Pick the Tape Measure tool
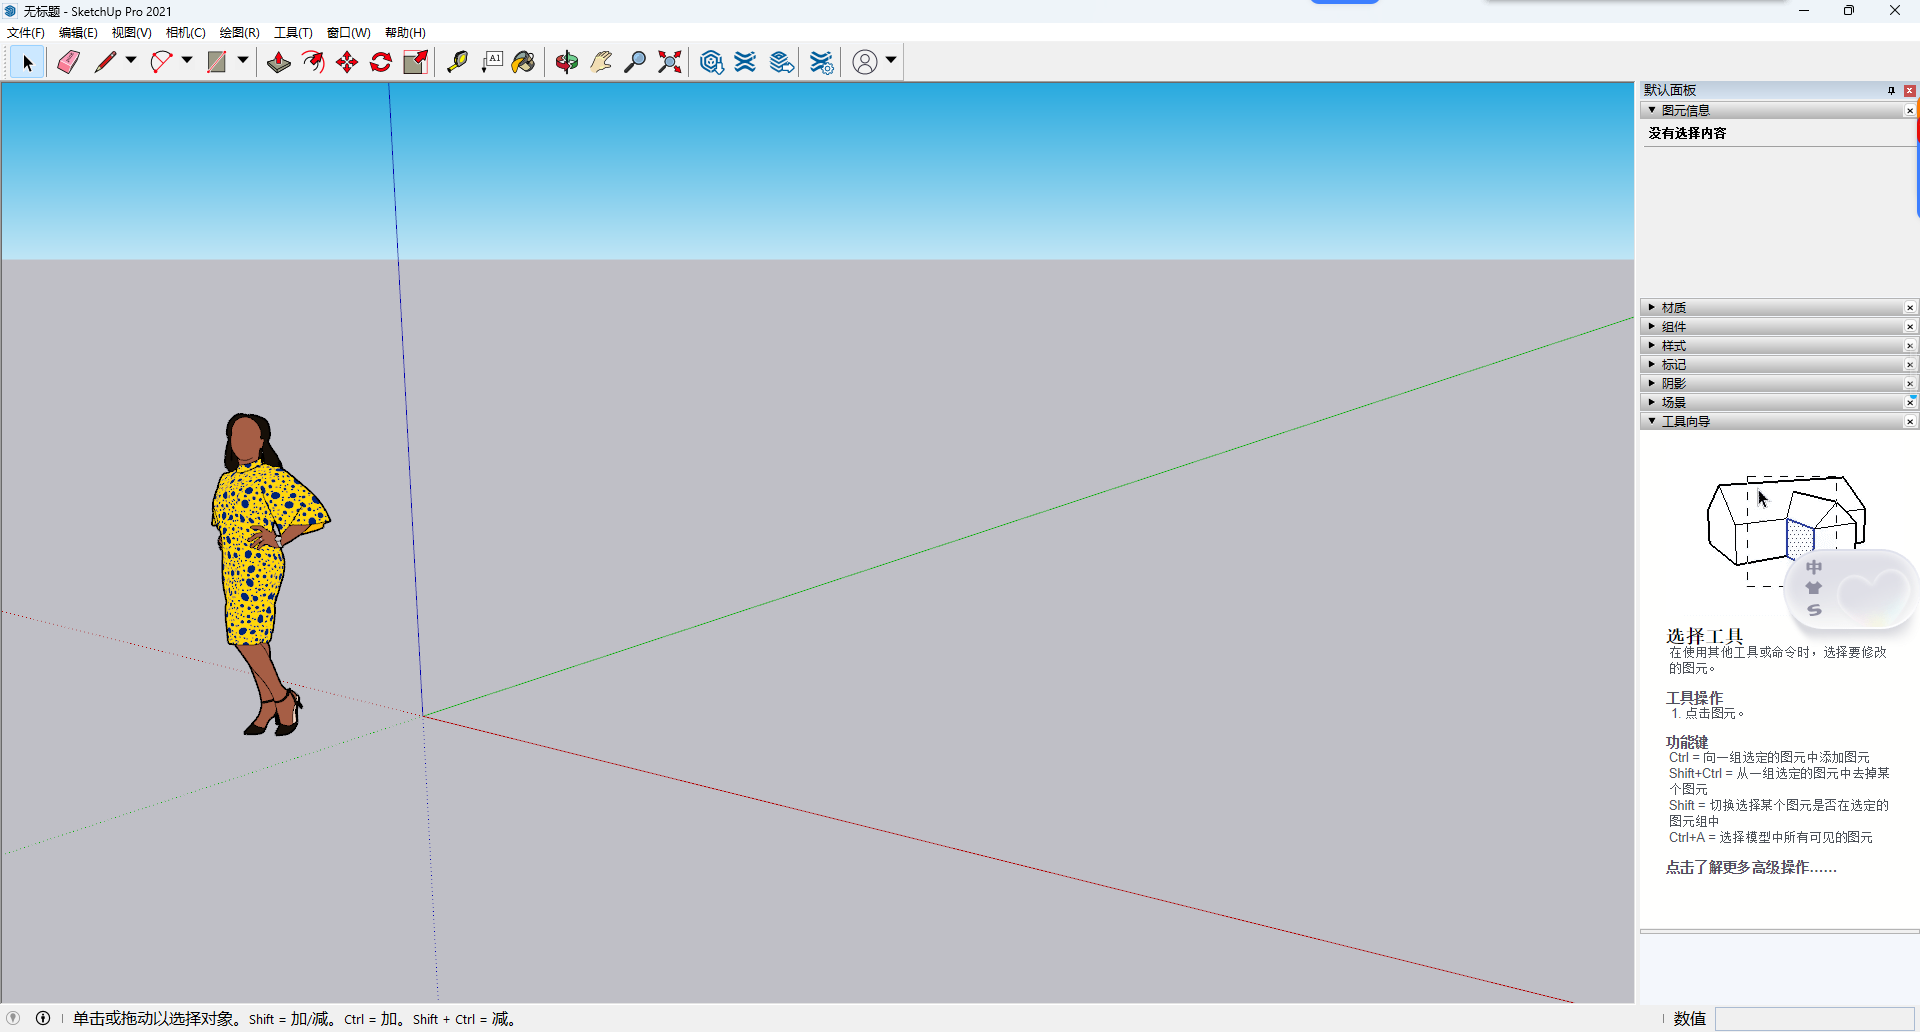Viewport: 1920px width, 1032px height. tap(458, 61)
